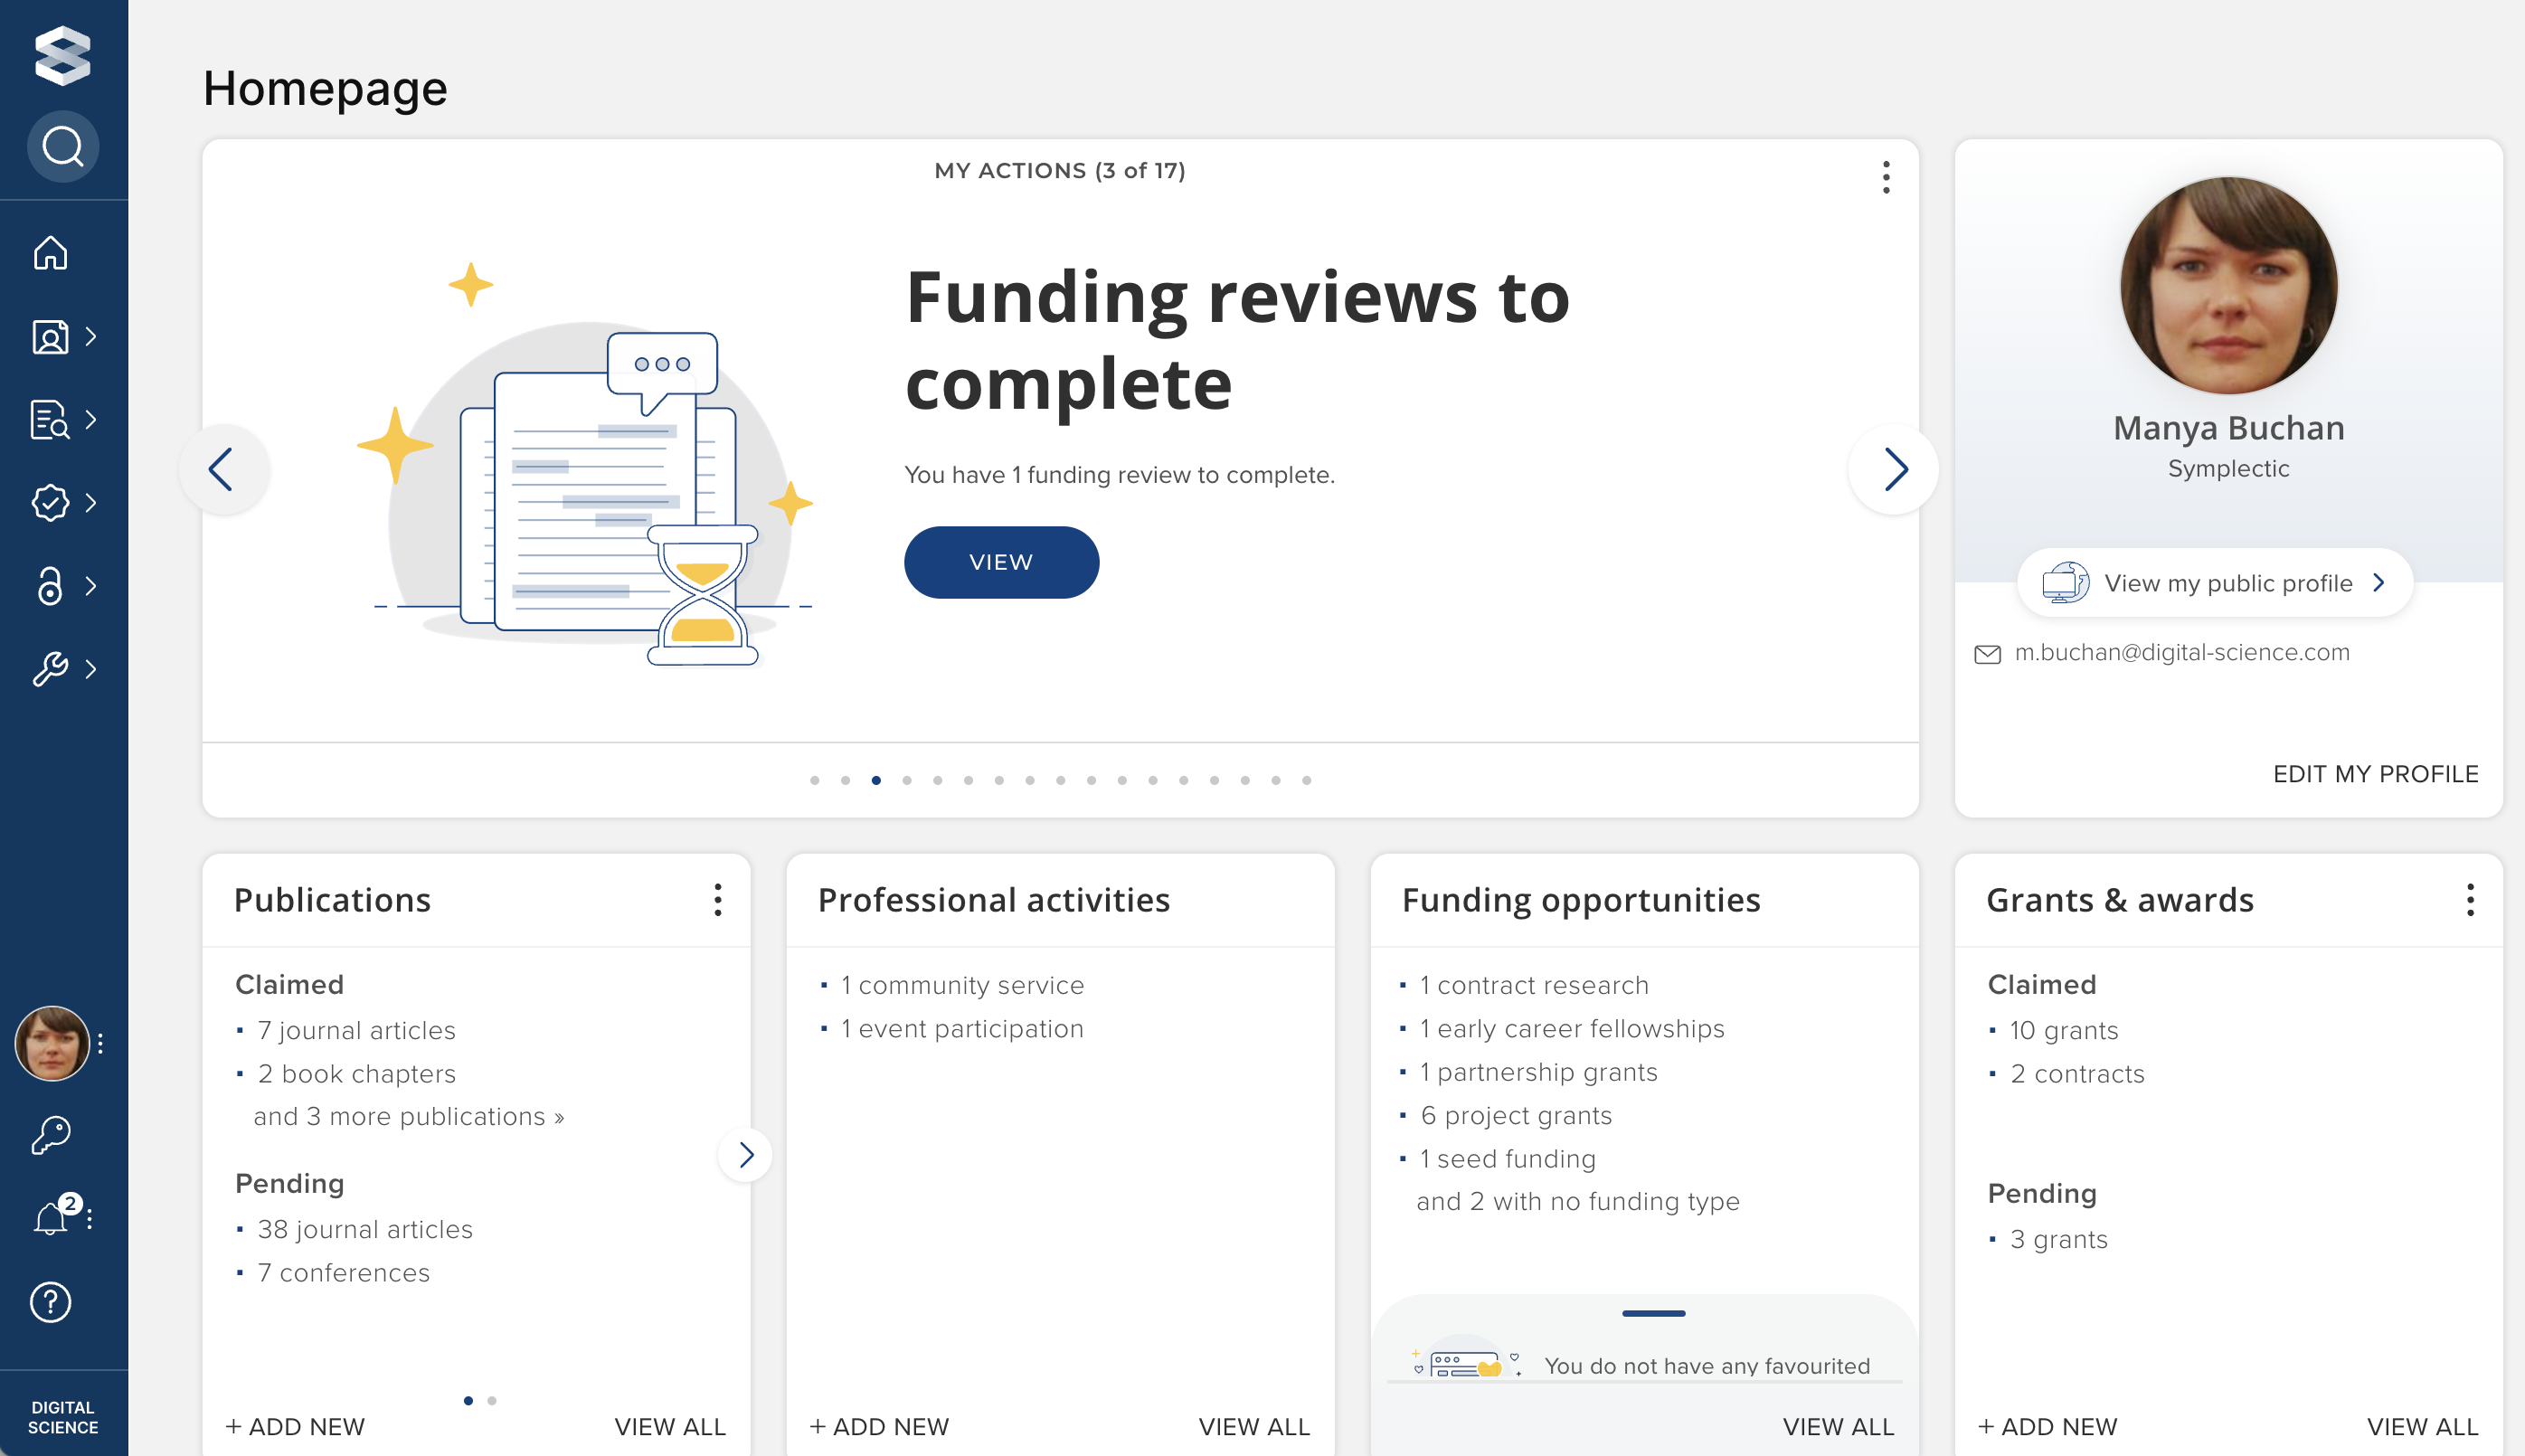2525x1456 pixels.
Task: Open My Actions three-dot options menu
Action: pos(1886,177)
